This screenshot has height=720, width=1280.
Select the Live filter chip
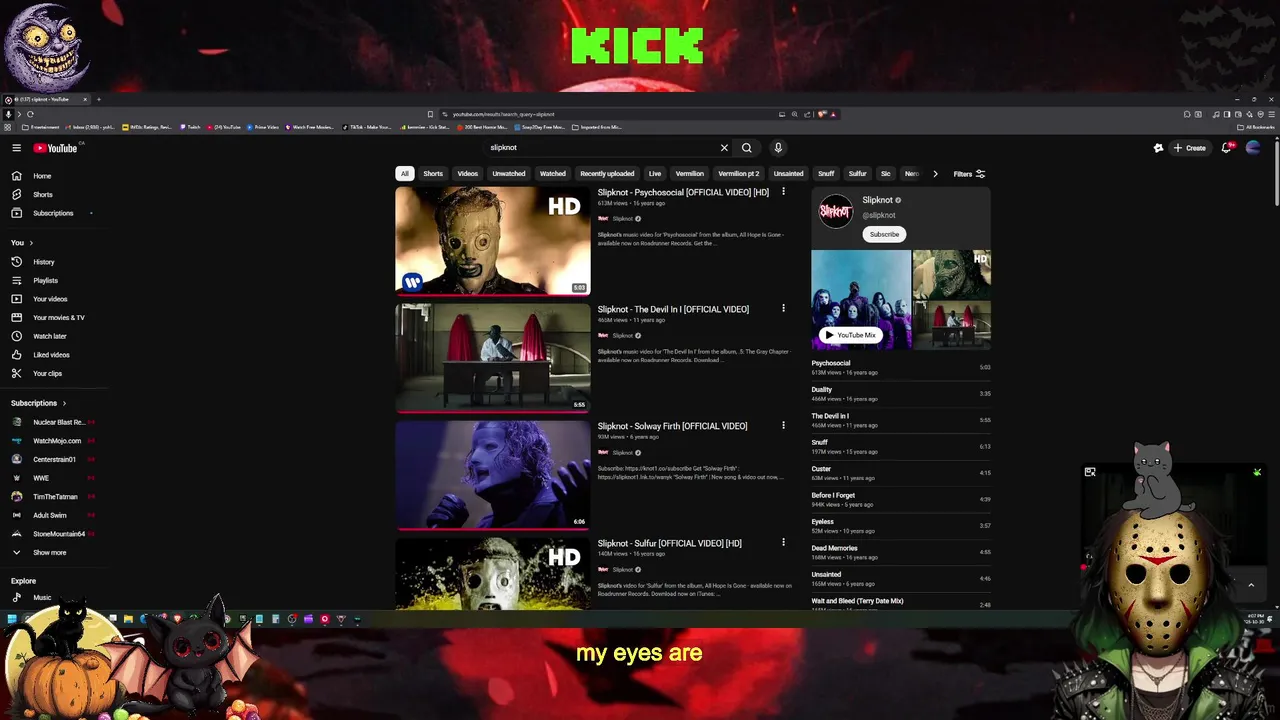pos(655,174)
